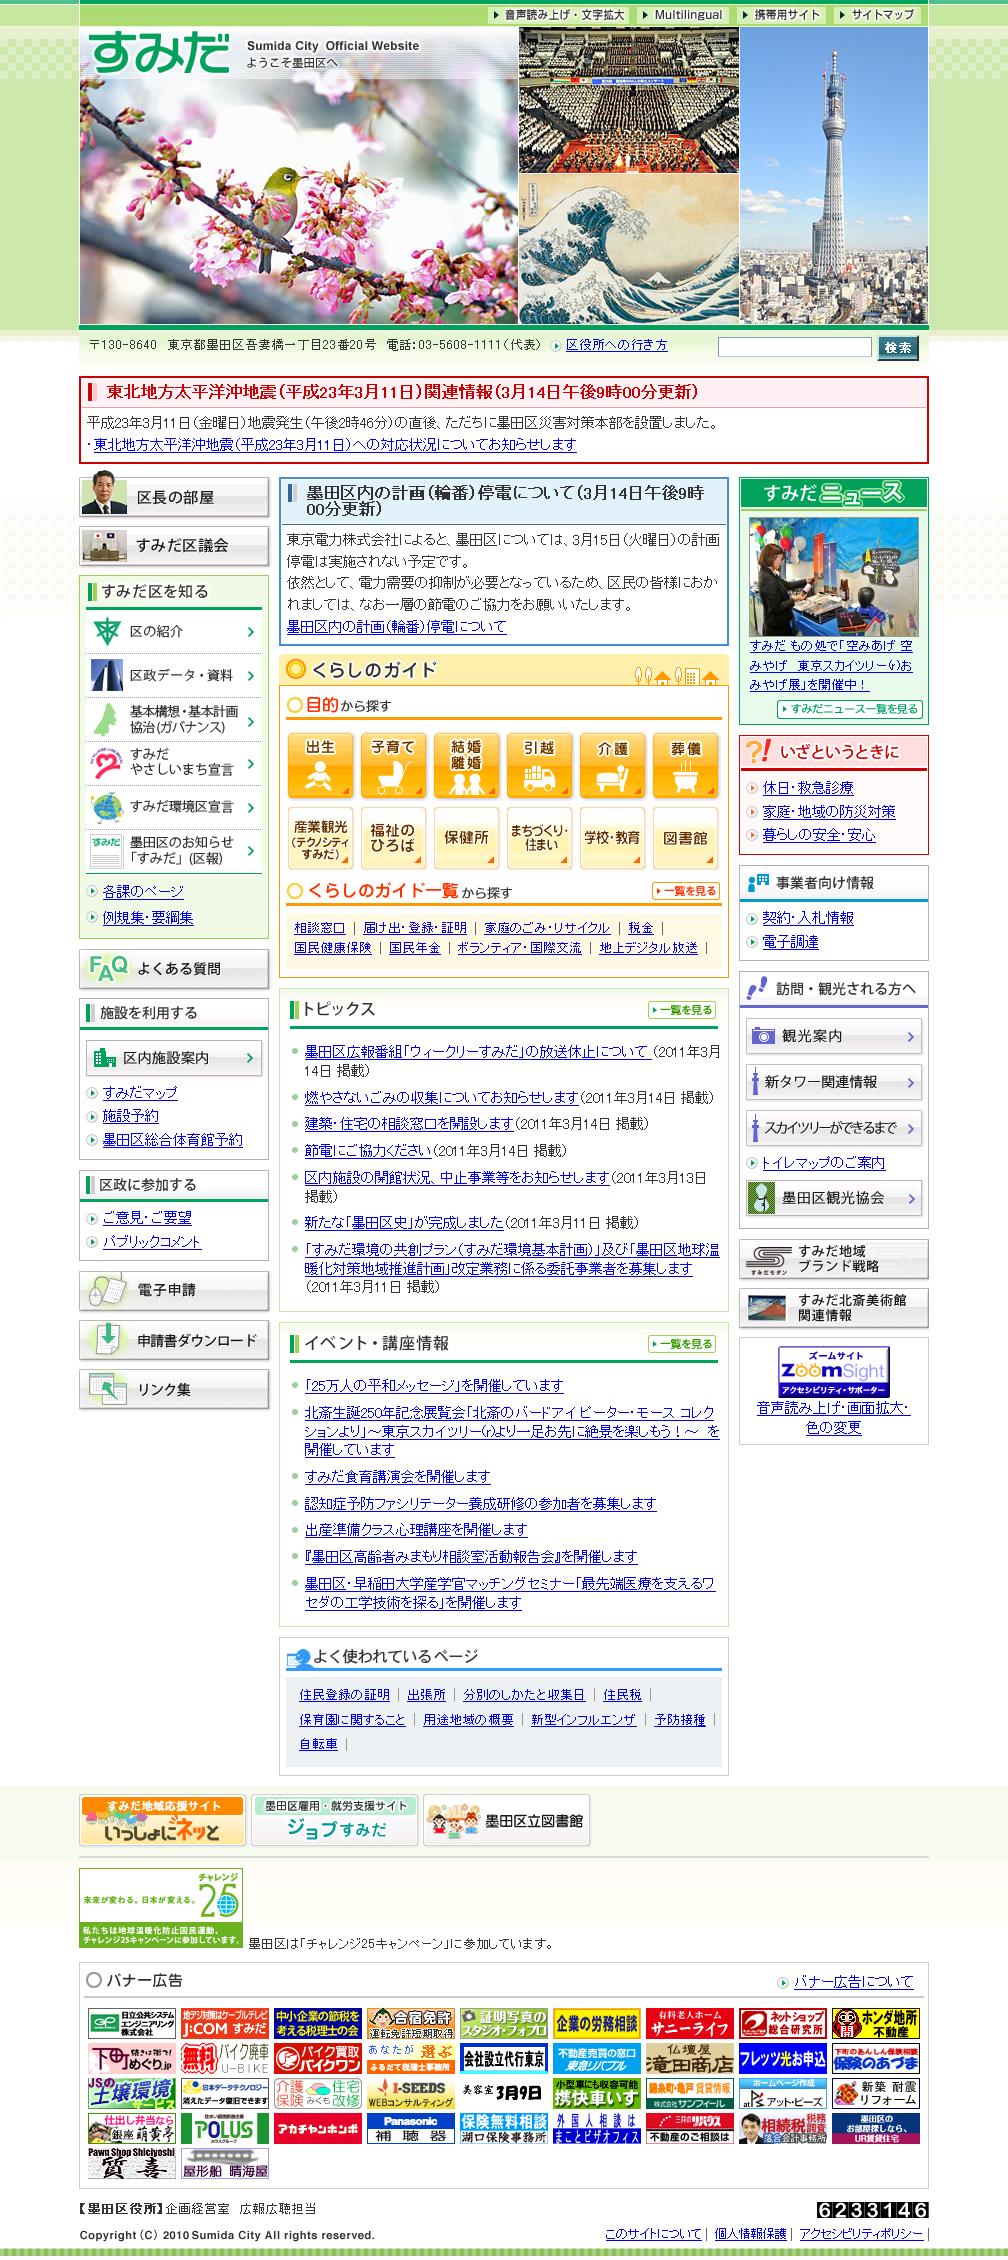The height and width of the screenshot is (2260, 1008).
Task: Click 契約・入札情報 link
Action: [808, 918]
